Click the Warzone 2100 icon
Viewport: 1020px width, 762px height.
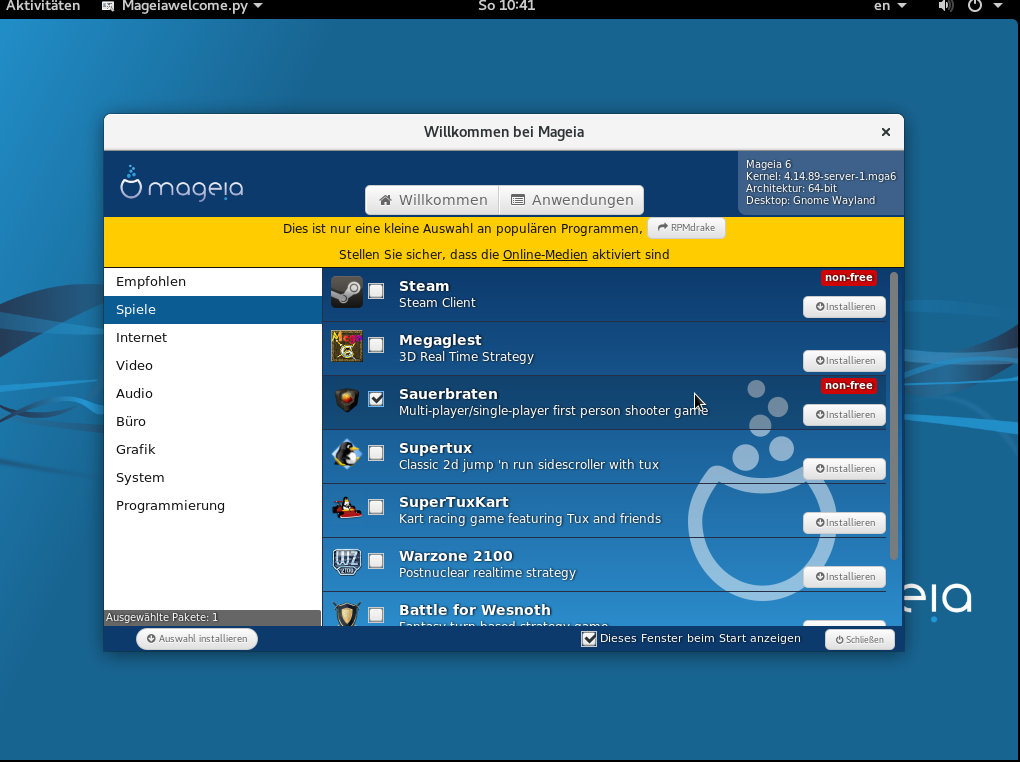(347, 562)
